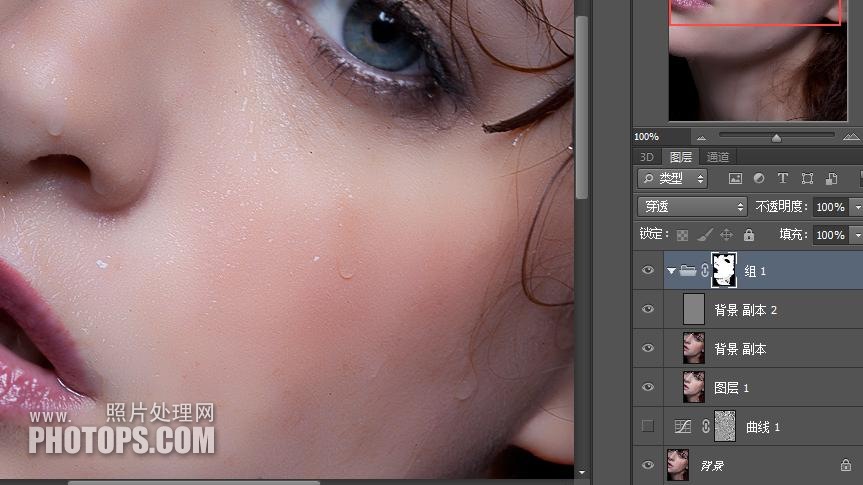Screen dimensions: 863x485
Task: Click the 不透明度 label
Action: click(x=781, y=206)
